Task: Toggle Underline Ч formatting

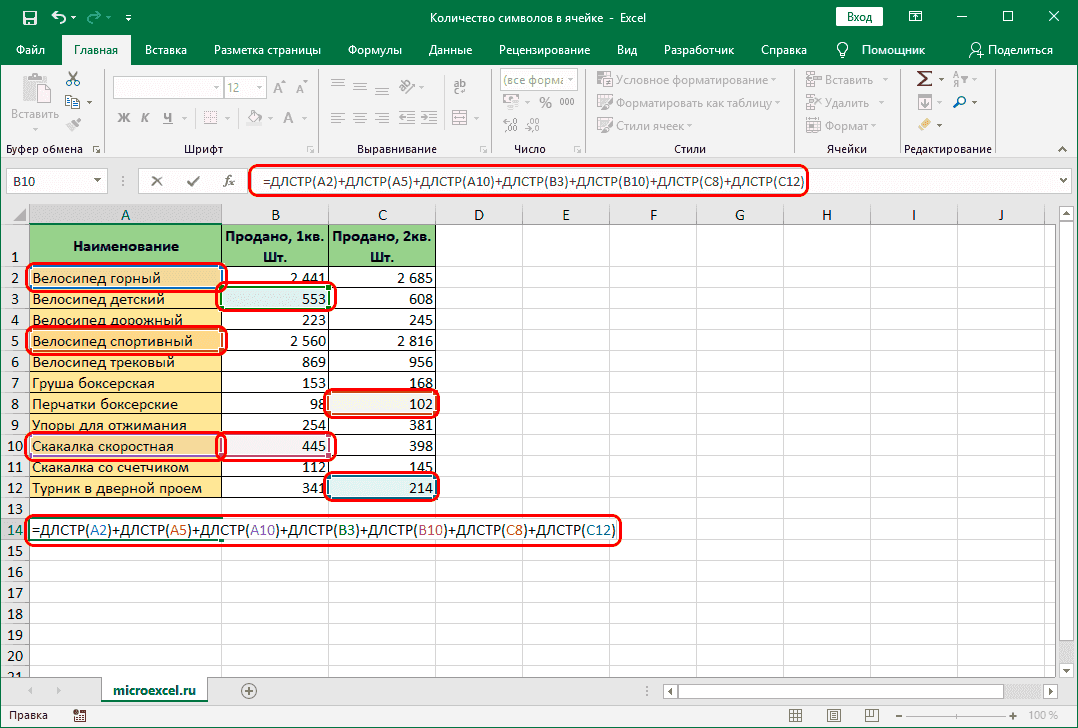Action: click(168, 118)
